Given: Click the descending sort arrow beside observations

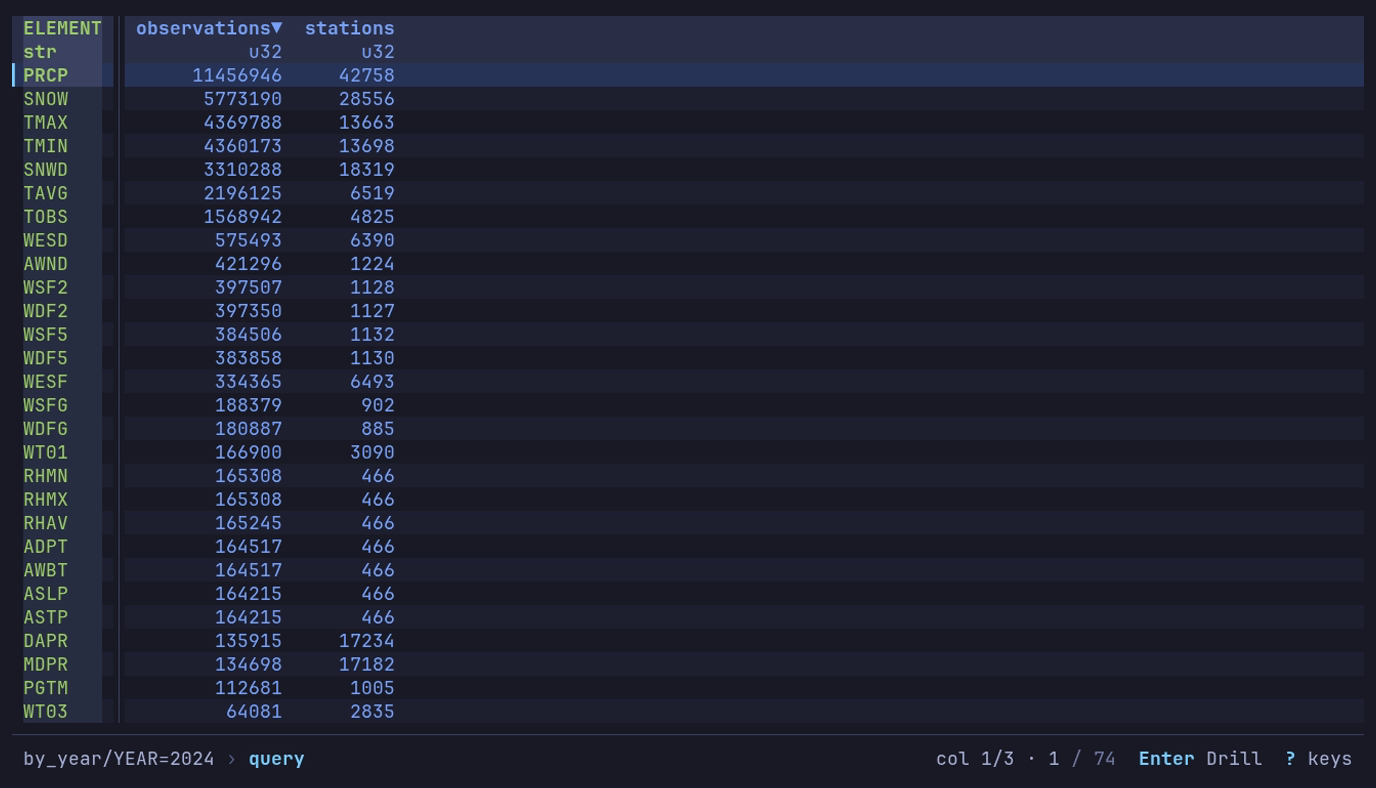Looking at the screenshot, I should [277, 28].
